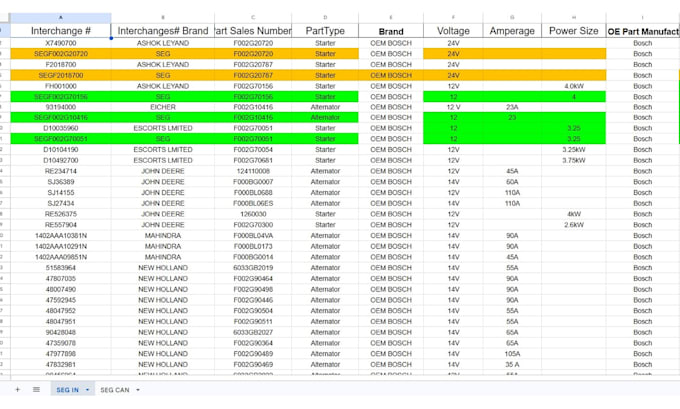Select column A header
680x409 pixels.
61,18
